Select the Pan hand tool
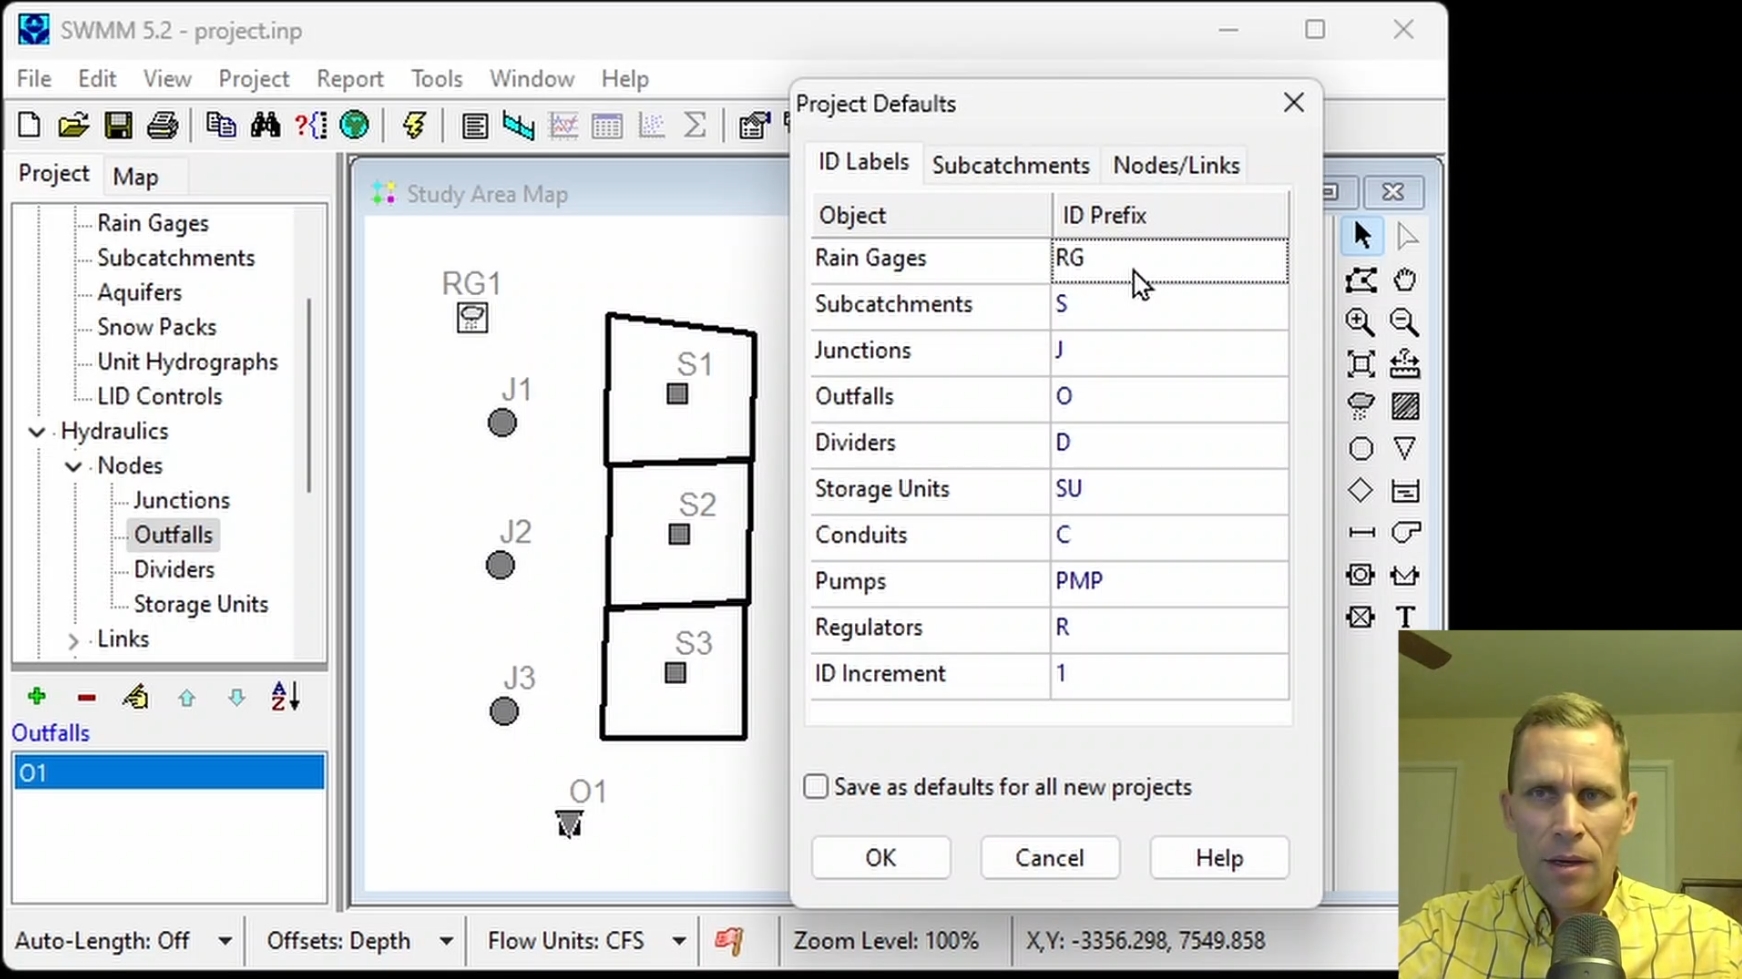 coord(1405,280)
